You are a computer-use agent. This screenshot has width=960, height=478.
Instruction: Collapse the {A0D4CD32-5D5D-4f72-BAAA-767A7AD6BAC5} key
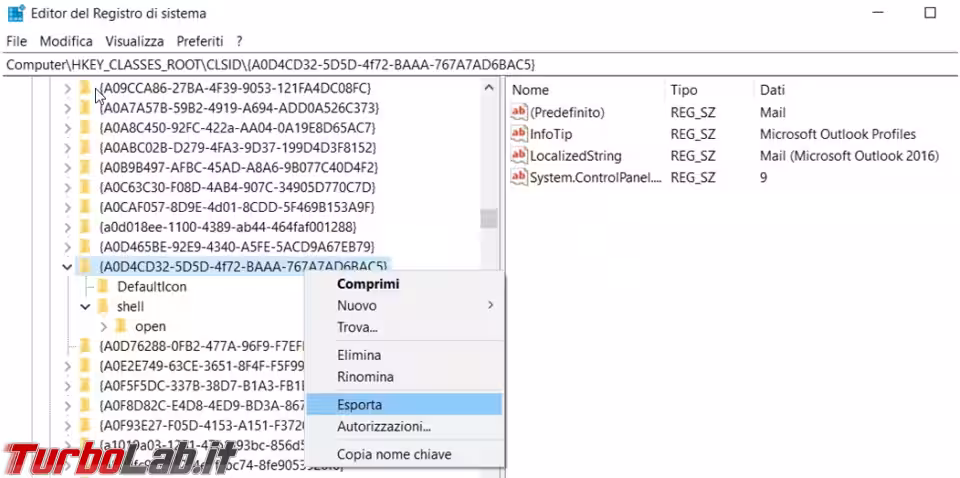[67, 266]
